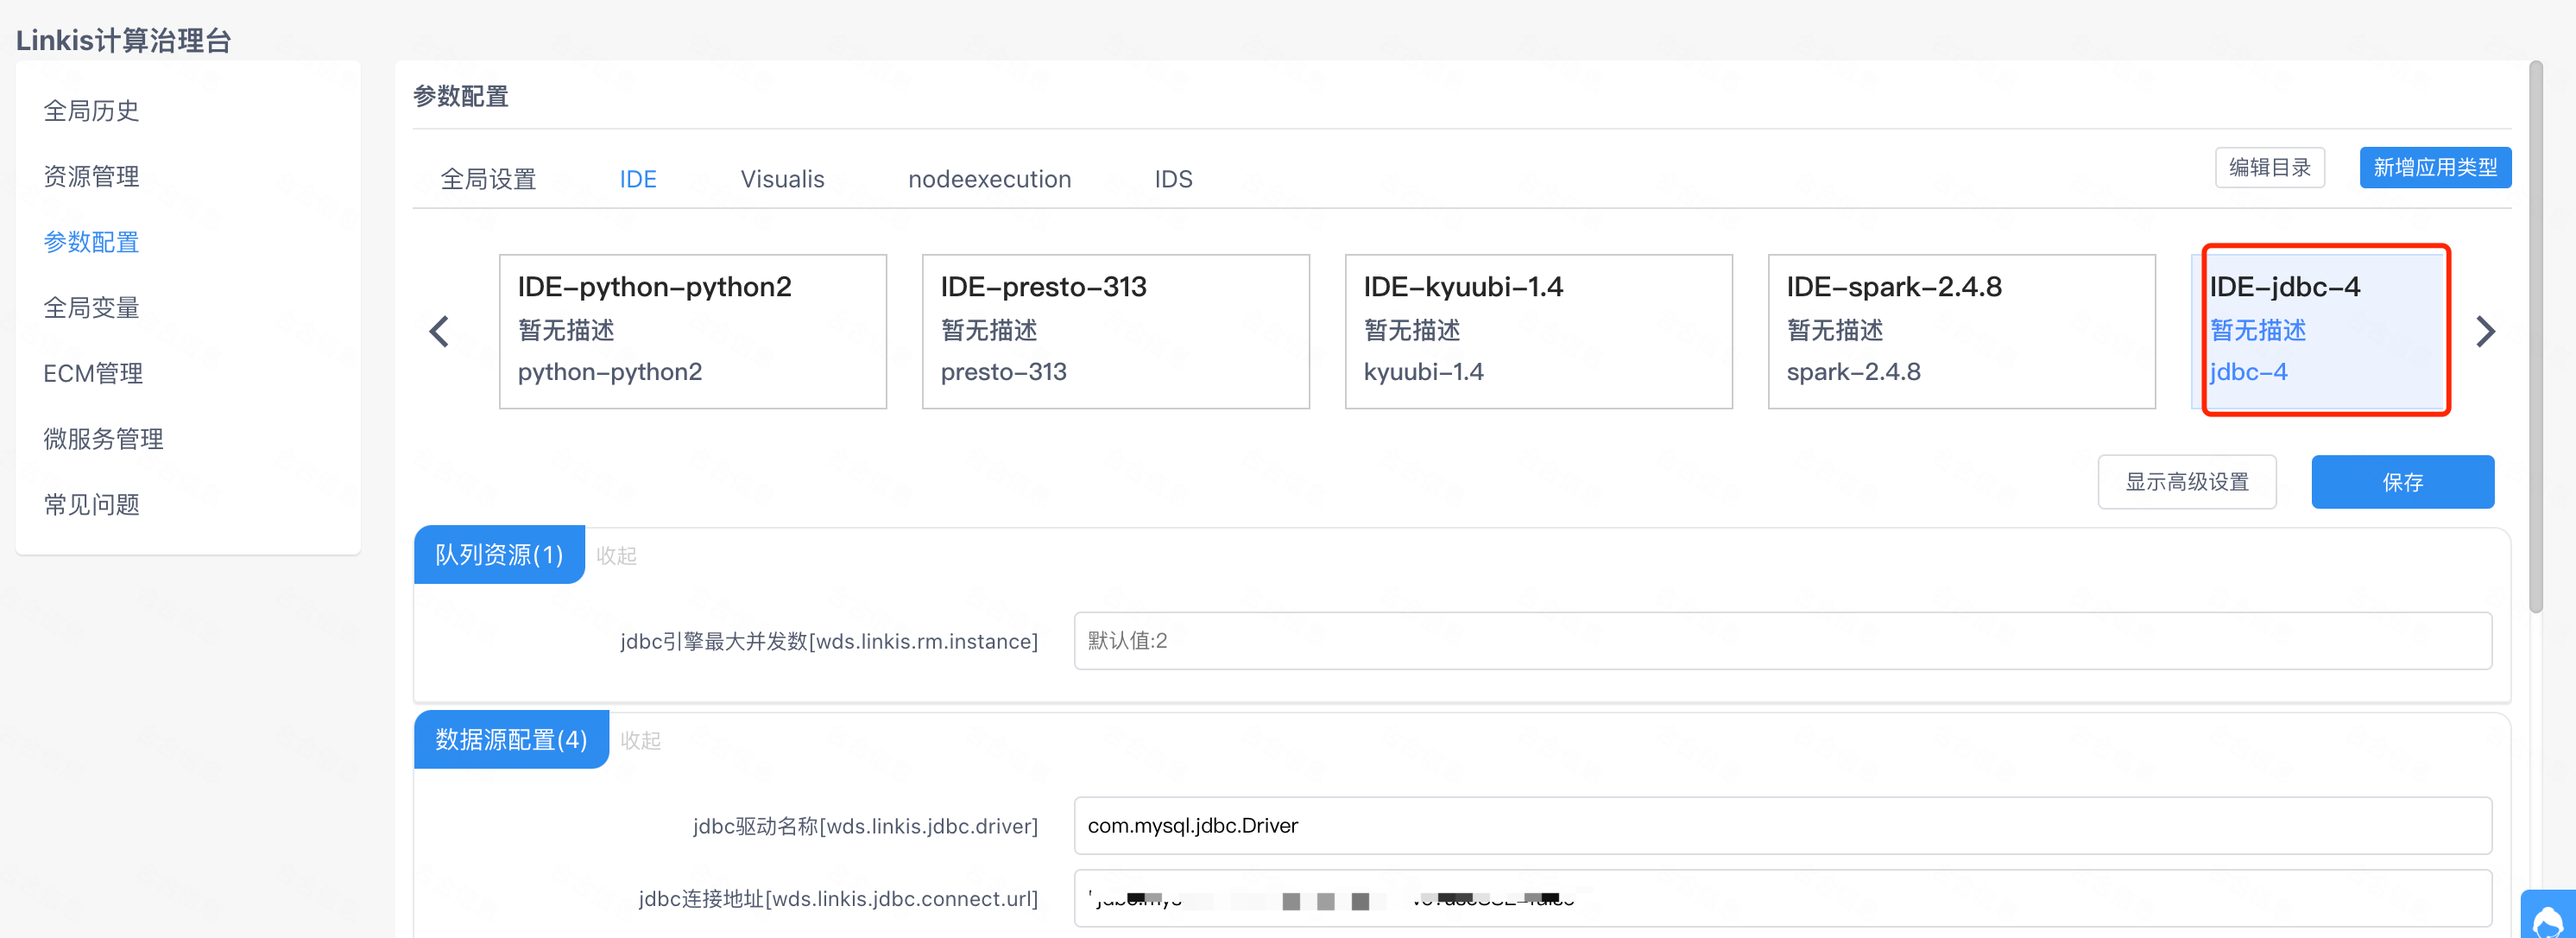Click the left carousel arrow
Viewport: 2576px width, 938px height.
[x=439, y=331]
